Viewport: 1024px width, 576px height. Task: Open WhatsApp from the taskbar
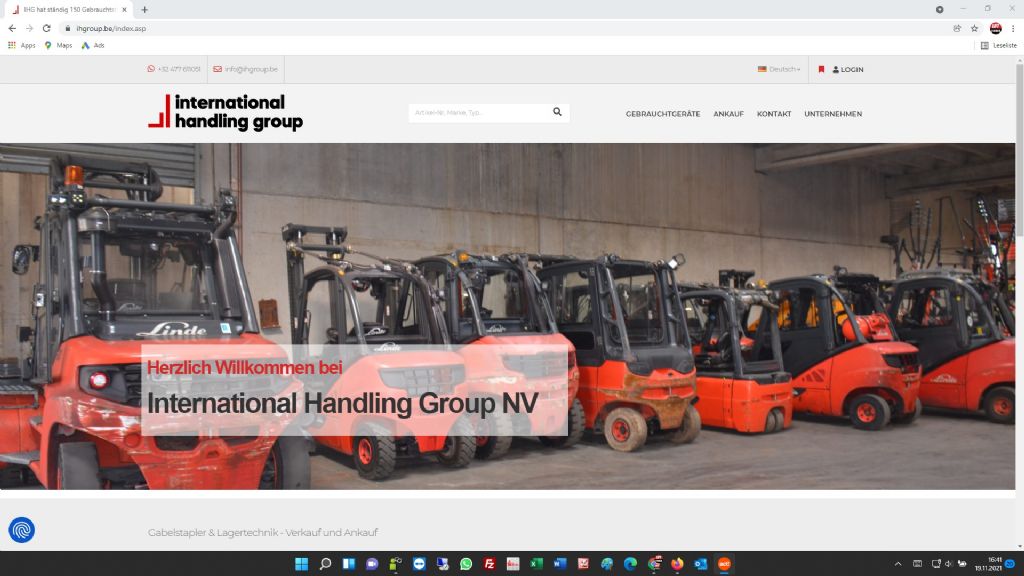pos(466,564)
